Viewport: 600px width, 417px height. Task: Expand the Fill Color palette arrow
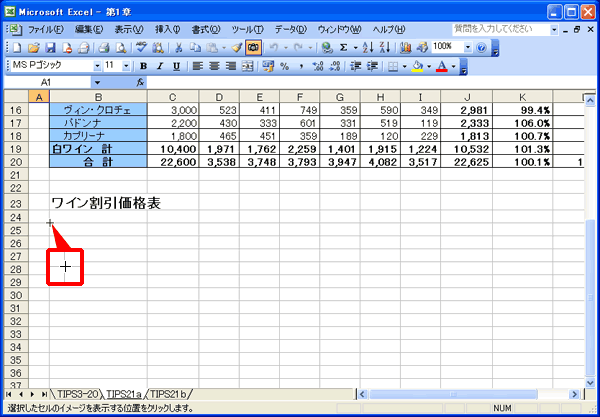point(429,67)
